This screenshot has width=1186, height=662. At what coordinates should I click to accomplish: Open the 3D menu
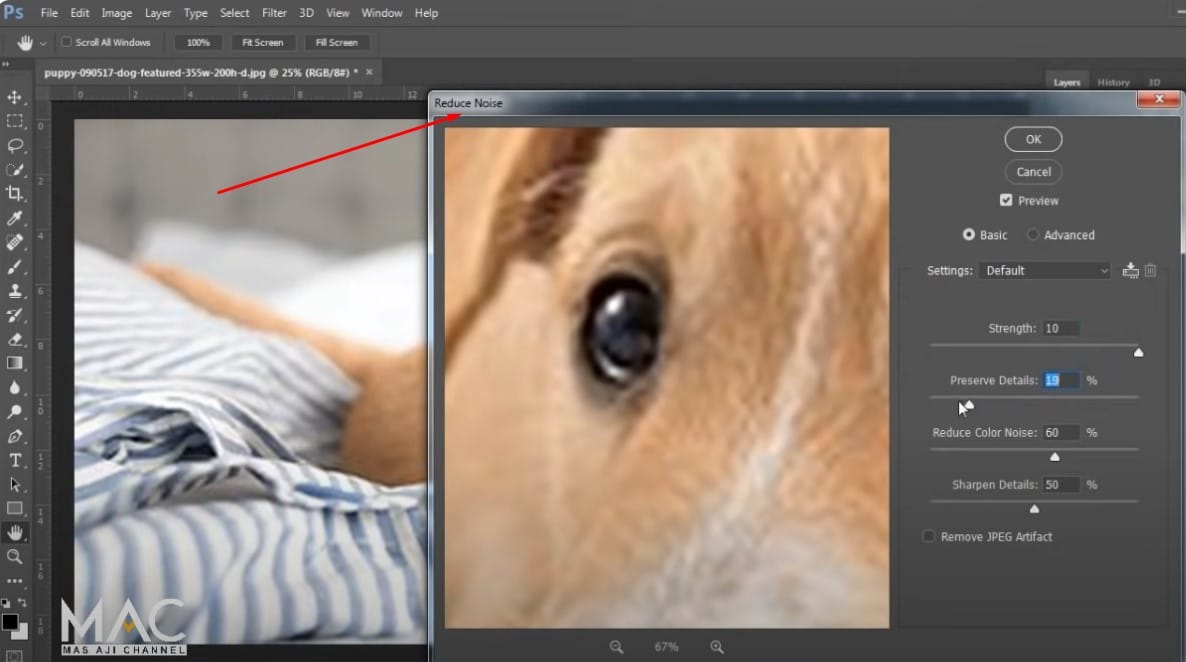pos(306,13)
